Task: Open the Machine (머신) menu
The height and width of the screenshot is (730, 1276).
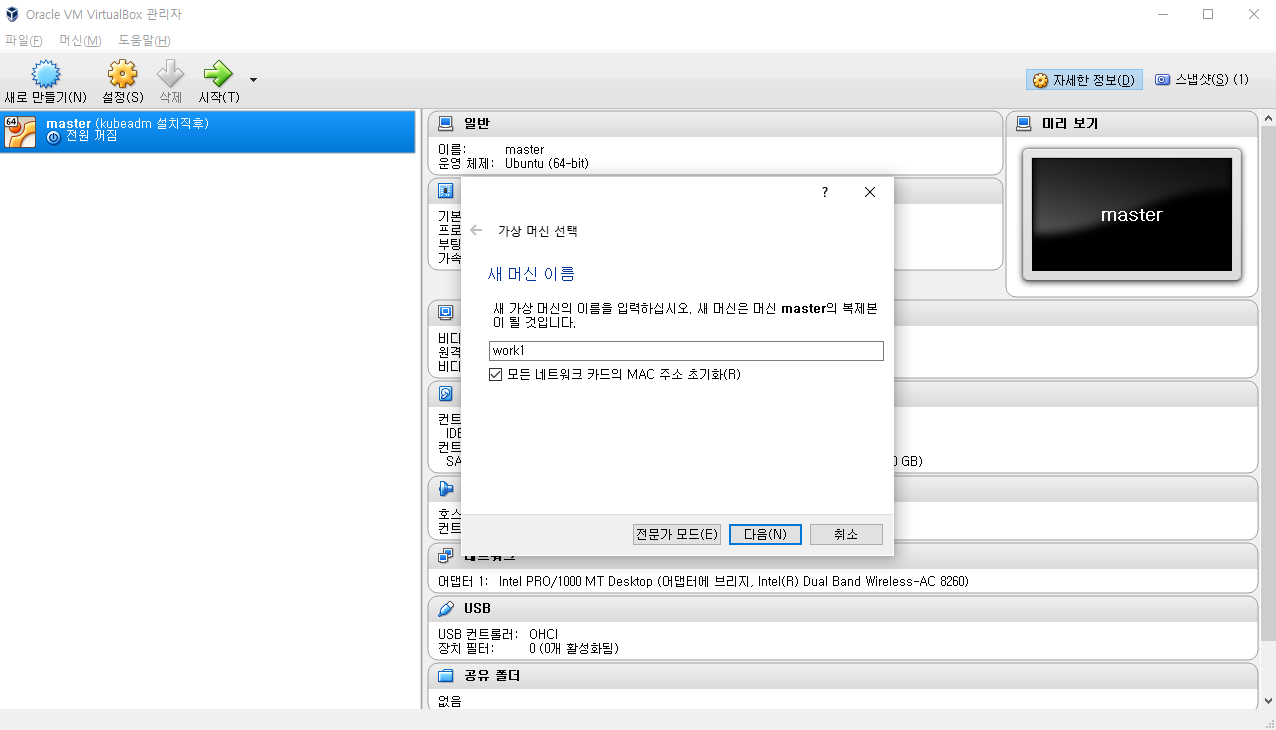Action: pos(80,40)
